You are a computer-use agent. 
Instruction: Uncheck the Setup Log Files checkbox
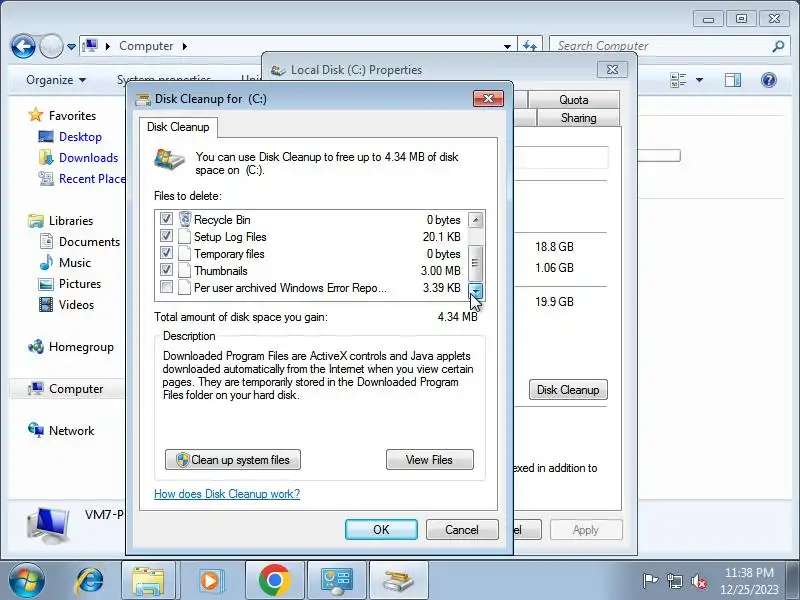tap(166, 236)
